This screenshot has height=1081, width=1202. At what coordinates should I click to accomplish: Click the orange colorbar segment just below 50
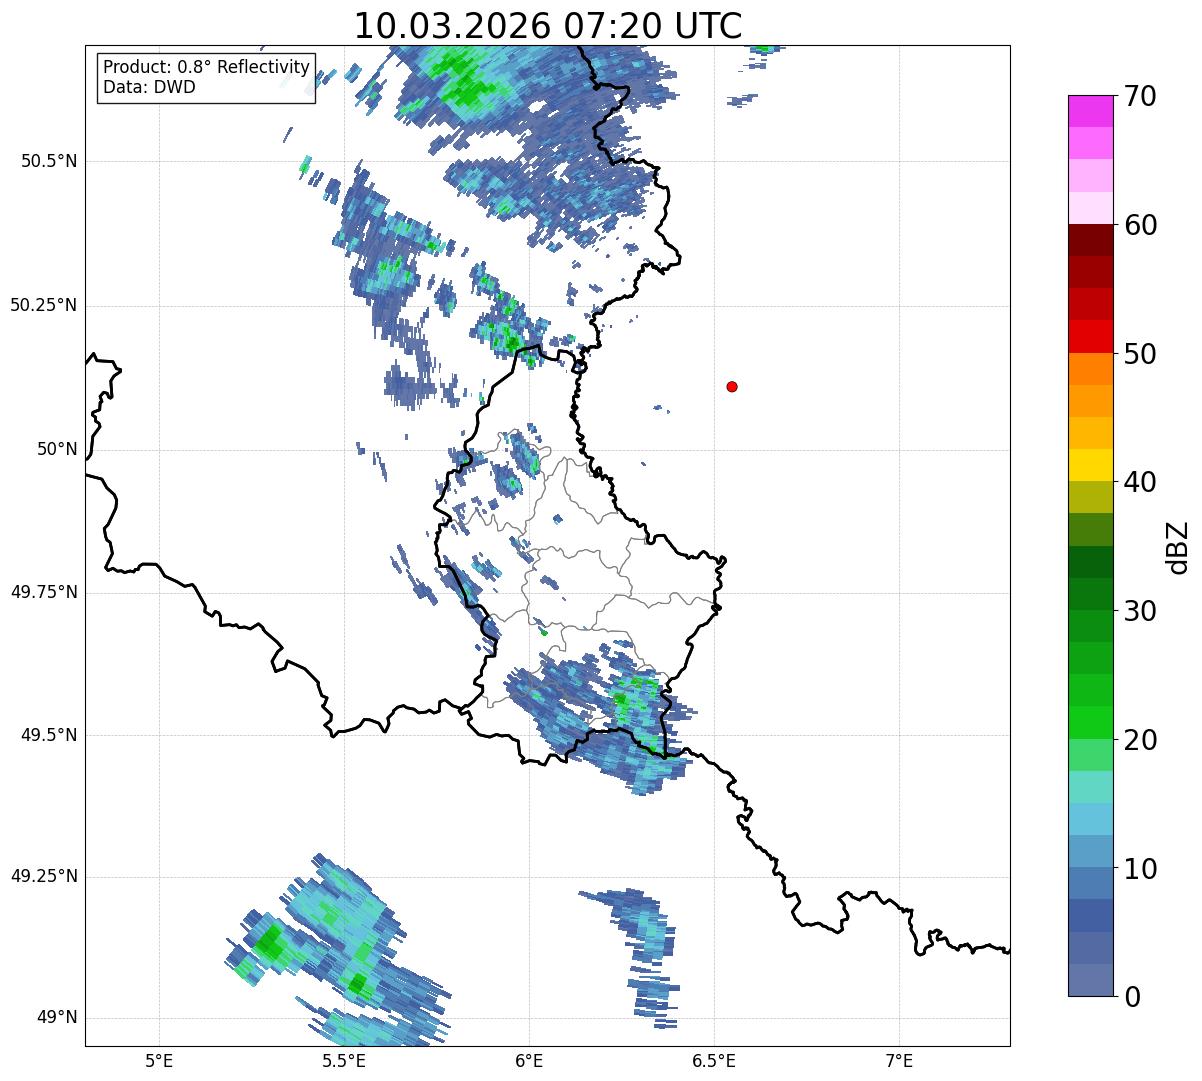(1090, 369)
